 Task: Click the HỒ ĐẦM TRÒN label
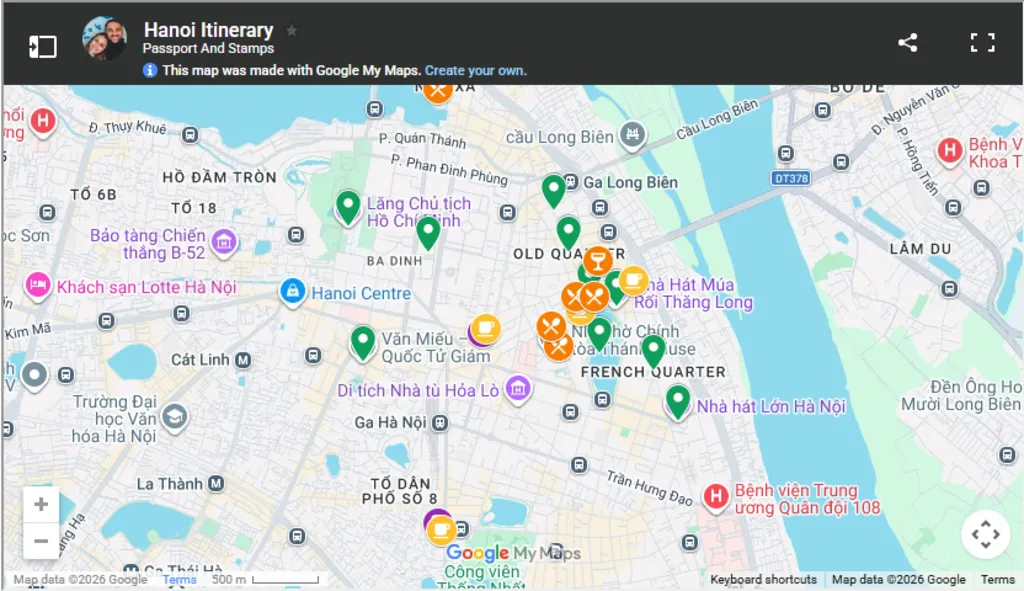tap(219, 177)
